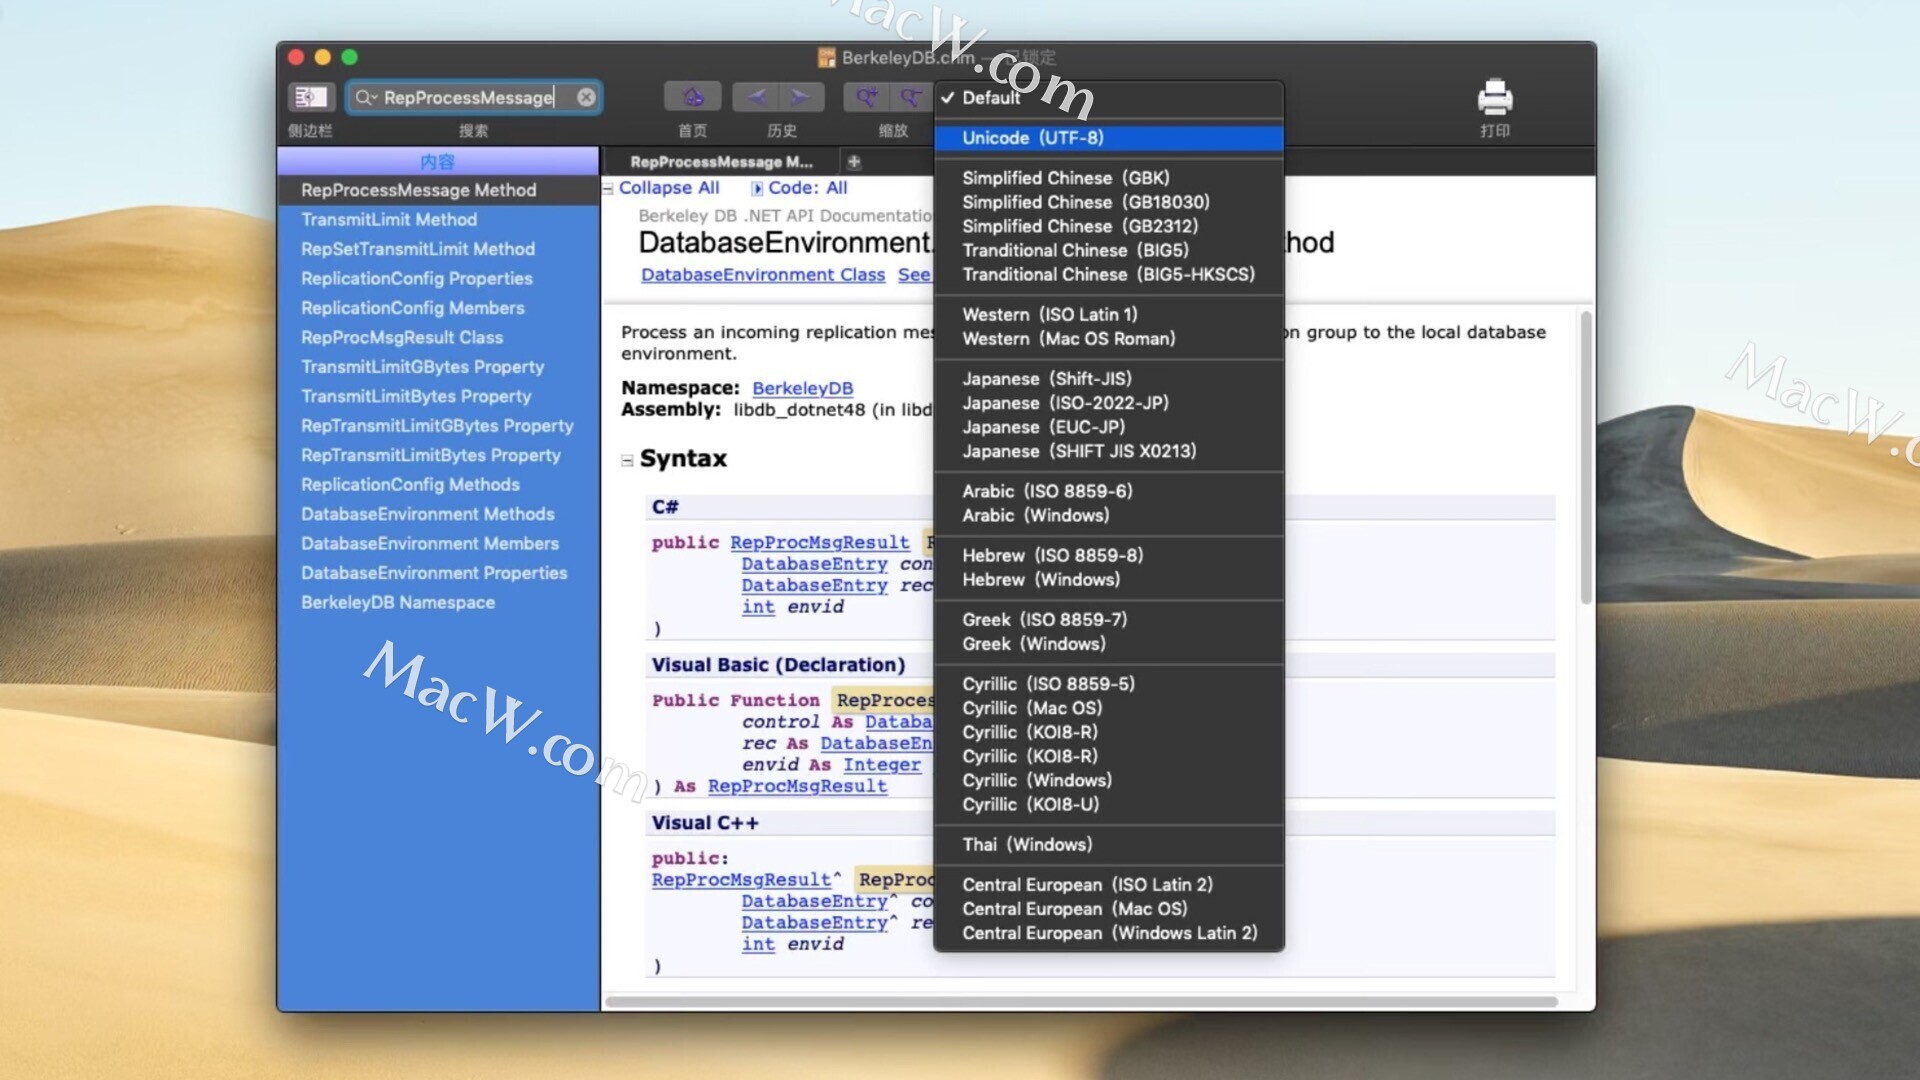
Task: Add a new tab with plus button
Action: click(x=854, y=161)
